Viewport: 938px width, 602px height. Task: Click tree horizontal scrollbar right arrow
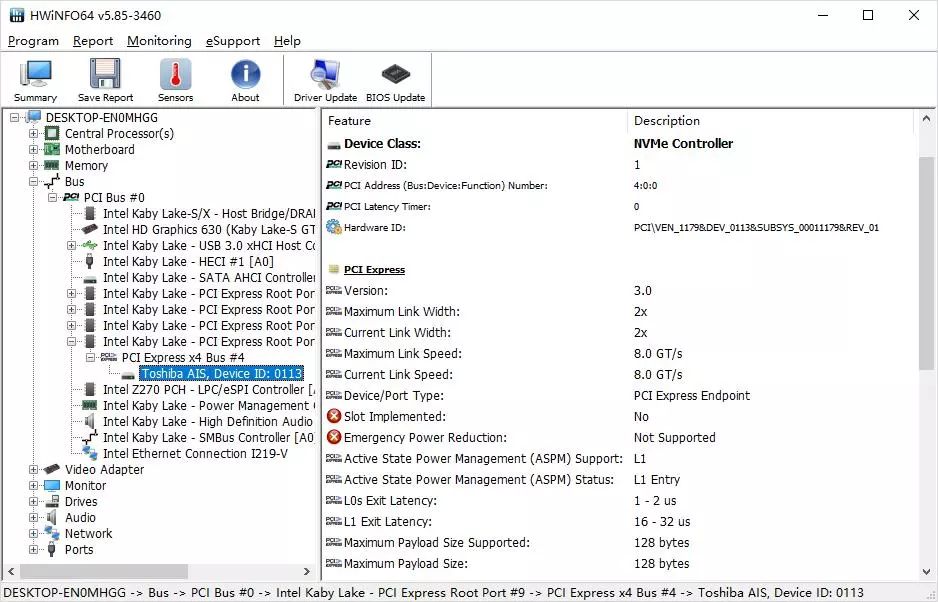click(307, 571)
